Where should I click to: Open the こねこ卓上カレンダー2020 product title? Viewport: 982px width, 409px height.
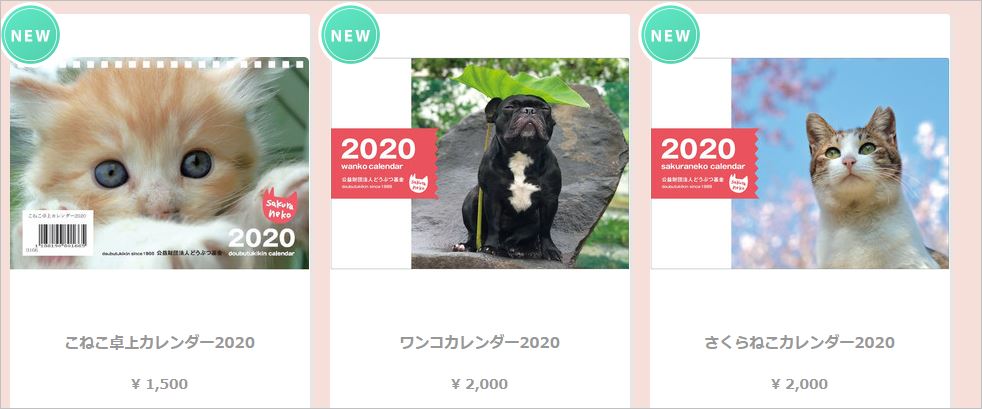coord(160,343)
